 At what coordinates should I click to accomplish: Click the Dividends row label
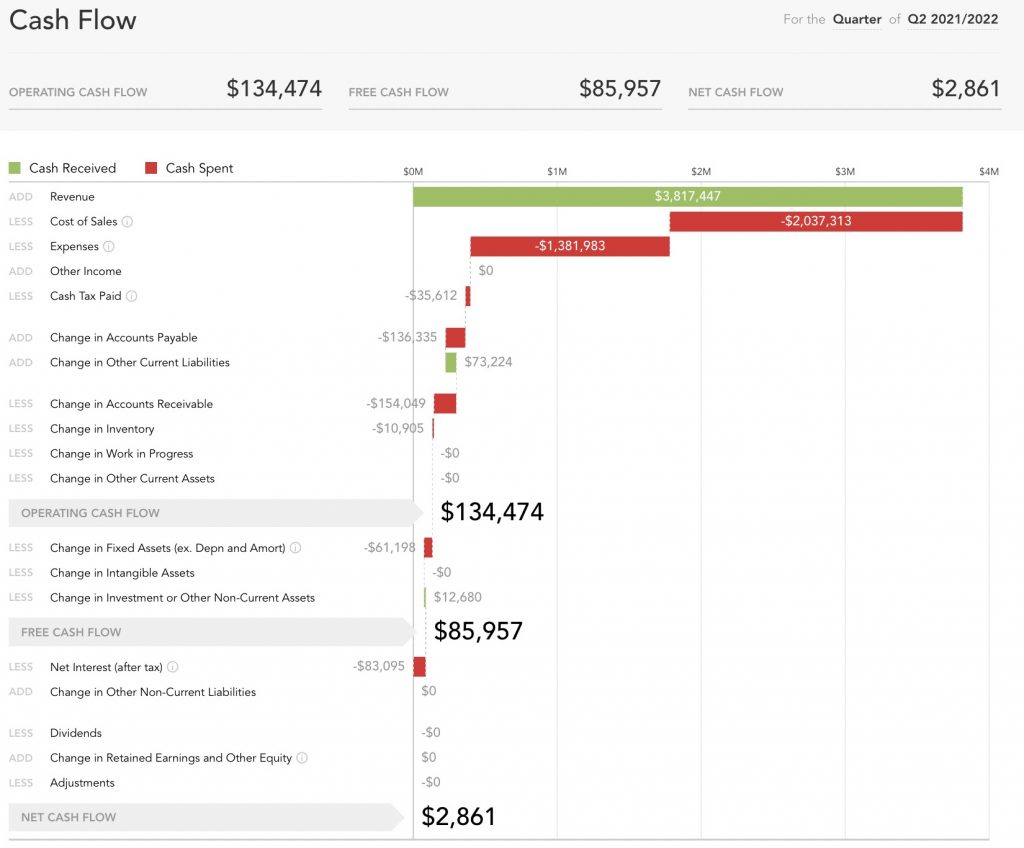pos(76,733)
